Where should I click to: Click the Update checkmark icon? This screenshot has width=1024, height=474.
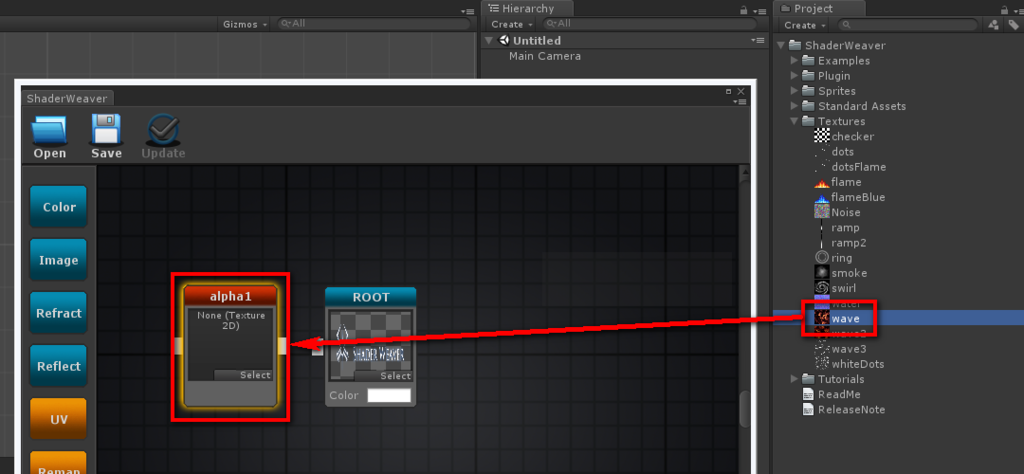[x=163, y=129]
